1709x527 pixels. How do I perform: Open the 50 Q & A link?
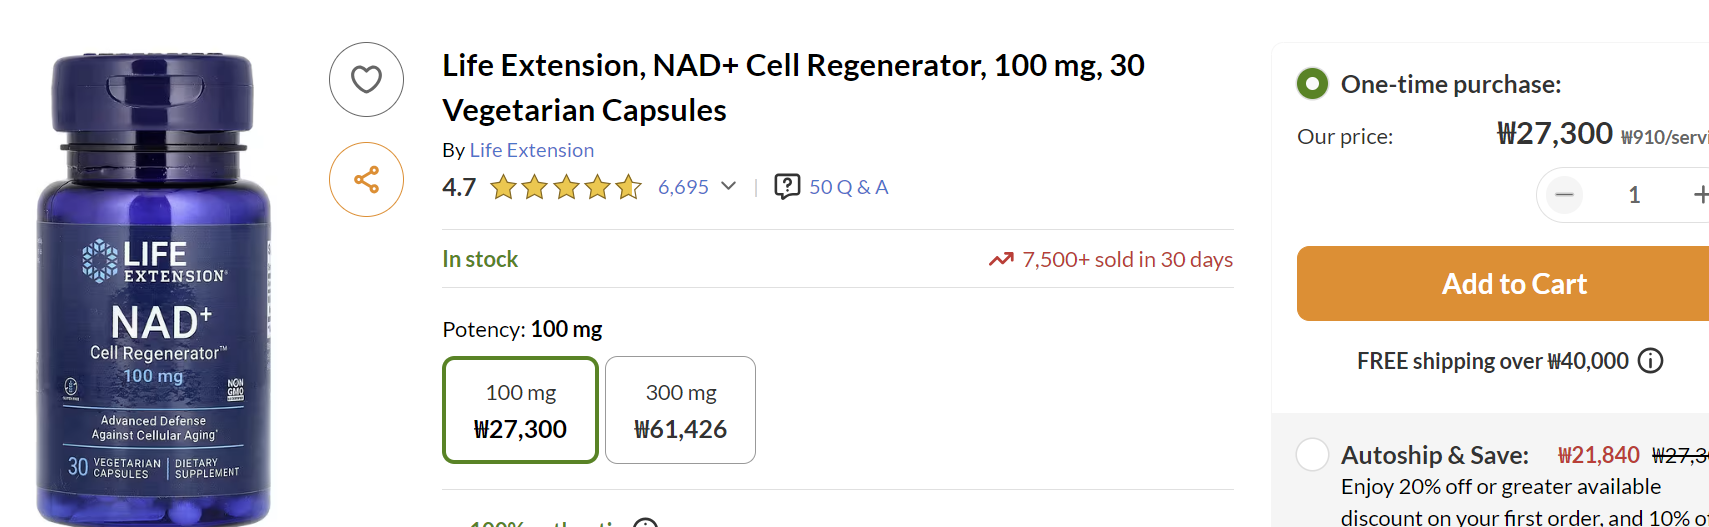848,187
